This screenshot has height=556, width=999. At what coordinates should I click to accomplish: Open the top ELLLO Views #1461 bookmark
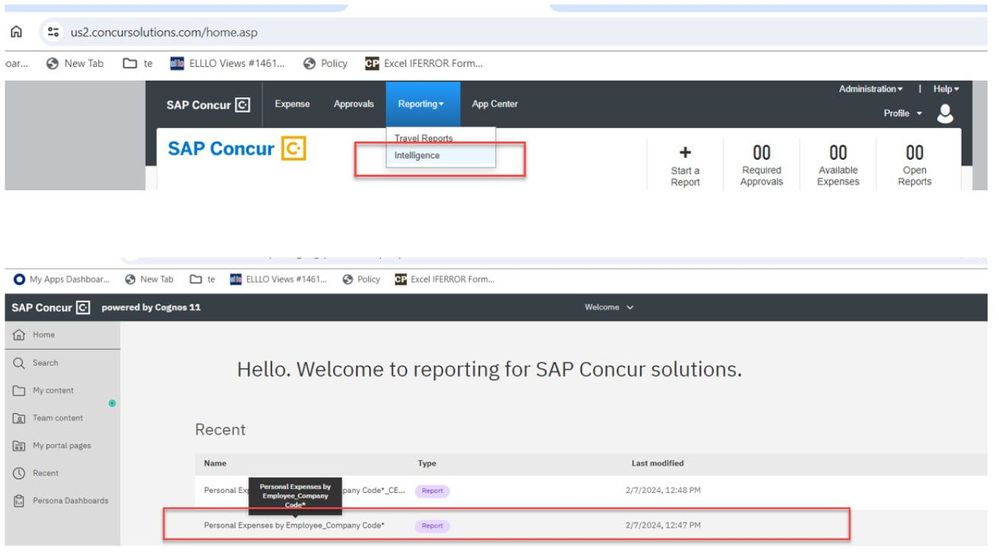[227, 63]
